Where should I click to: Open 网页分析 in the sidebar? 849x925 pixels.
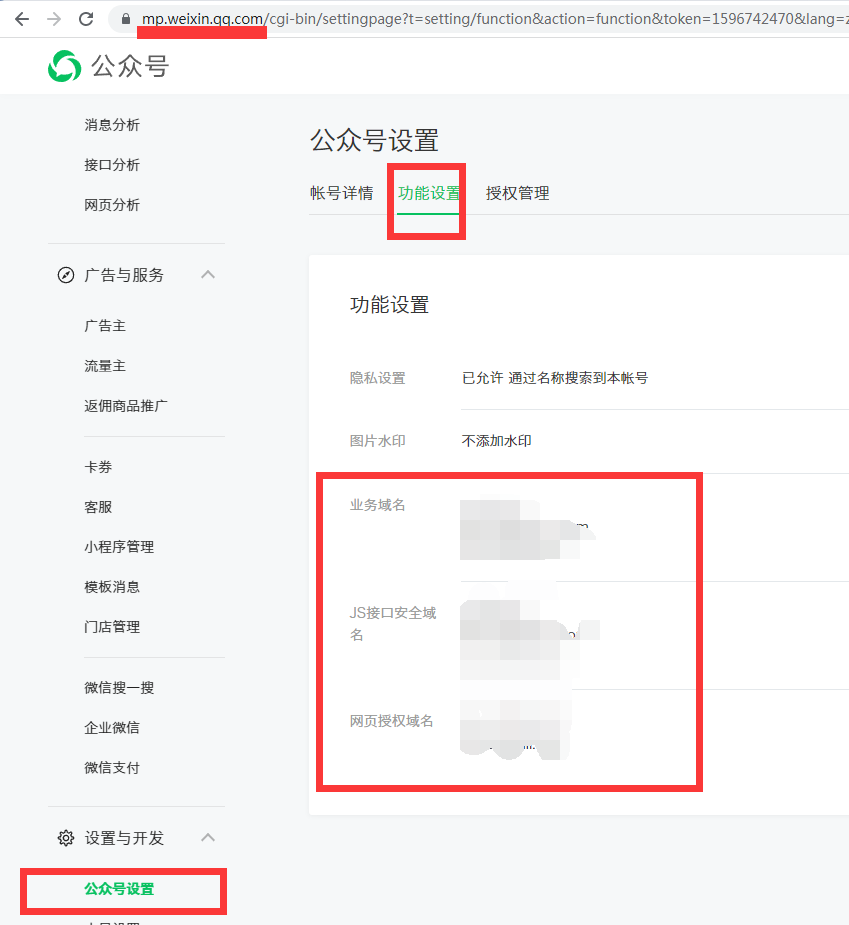(x=112, y=205)
